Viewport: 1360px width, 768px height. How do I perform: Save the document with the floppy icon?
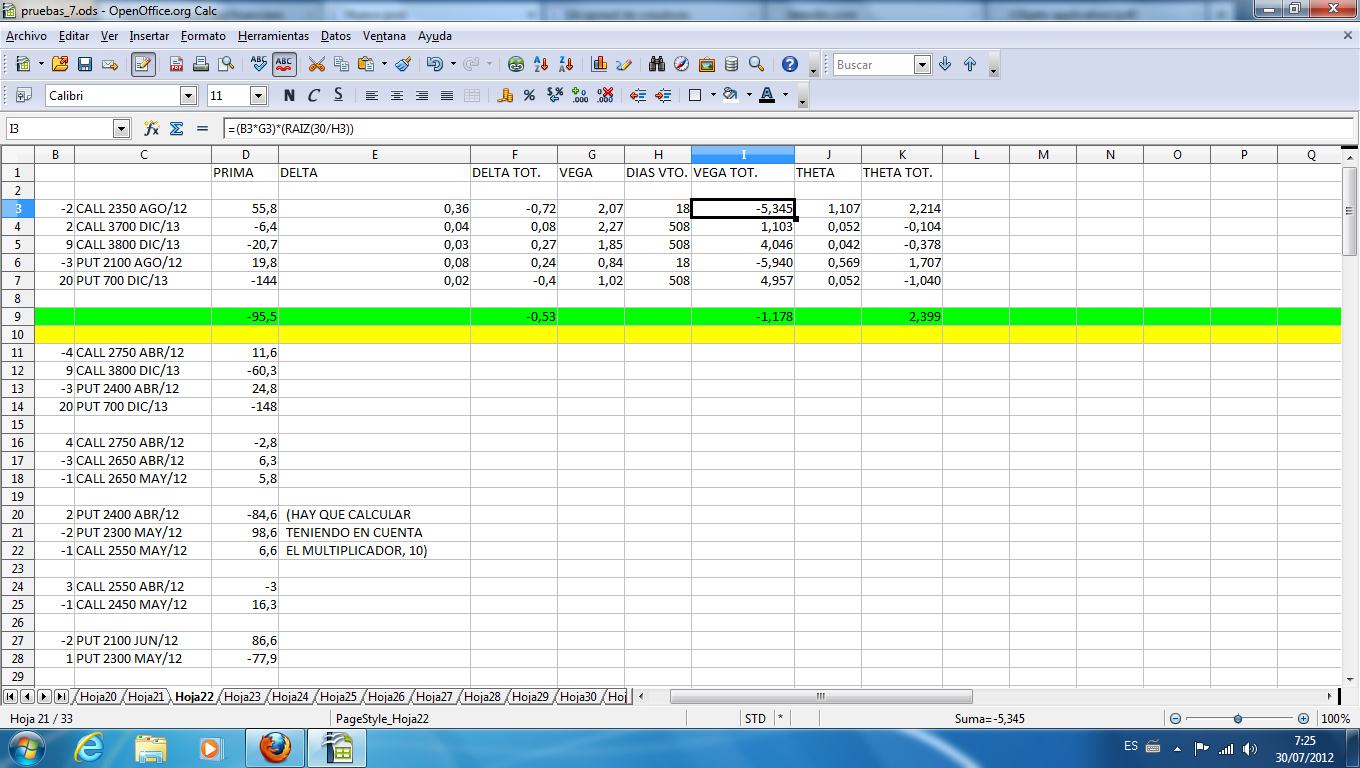pos(85,64)
